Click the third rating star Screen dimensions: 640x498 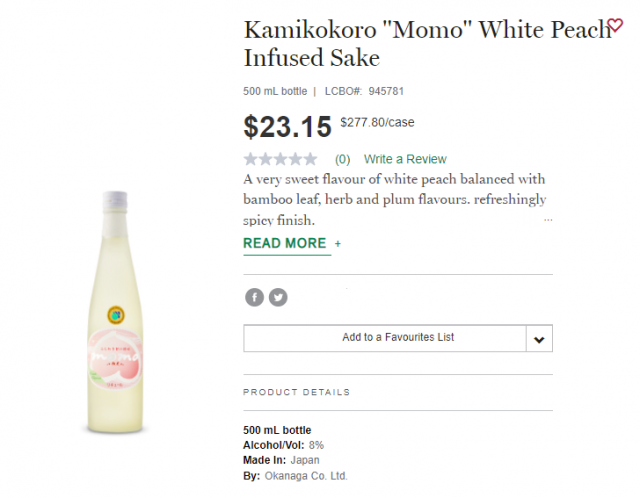click(281, 159)
